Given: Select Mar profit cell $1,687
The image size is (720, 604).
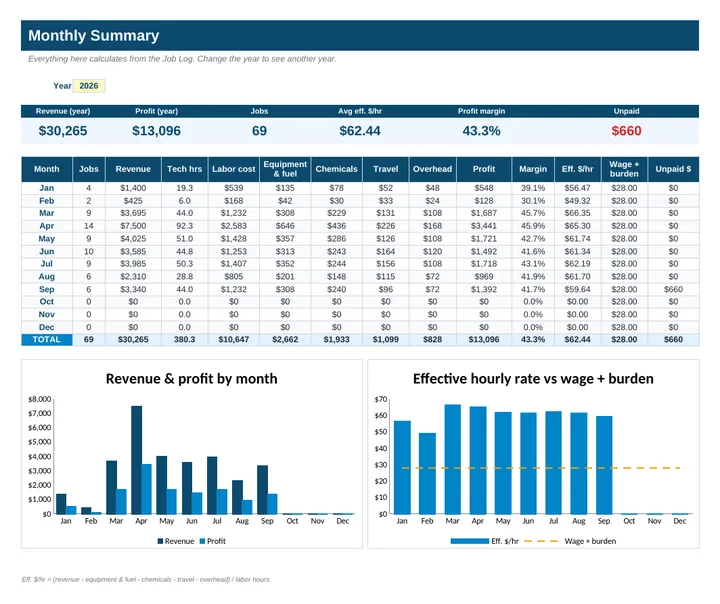Looking at the screenshot, I should click(484, 213).
